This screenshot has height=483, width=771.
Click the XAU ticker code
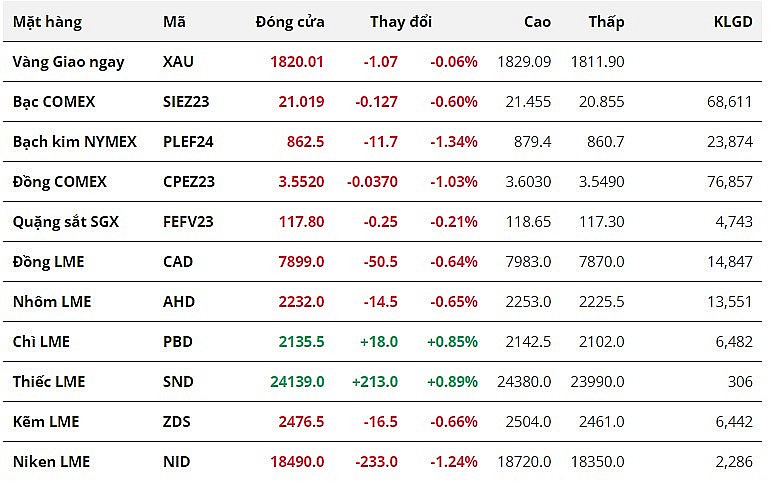(178, 62)
